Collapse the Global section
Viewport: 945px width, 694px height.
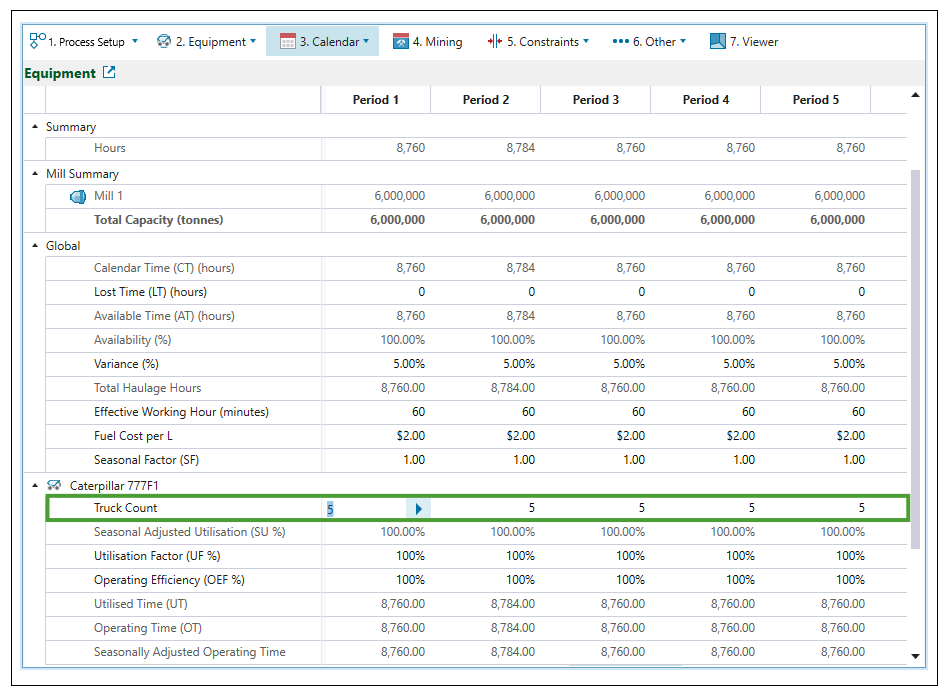pos(35,245)
